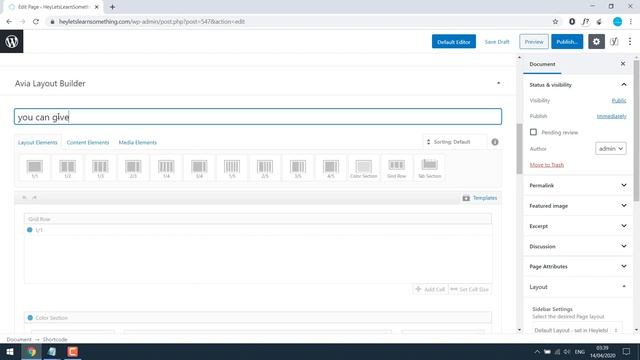Image resolution: width=640 pixels, height=360 pixels.
Task: Open the Yoast SEO icon
Action: (614, 42)
